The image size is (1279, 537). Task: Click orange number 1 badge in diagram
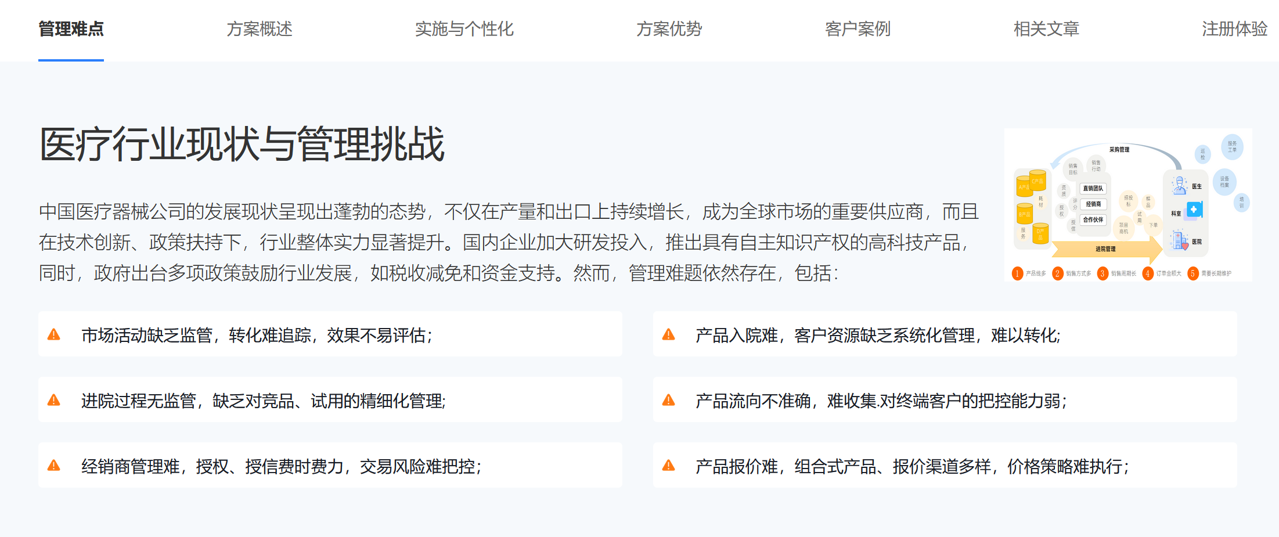coord(1017,273)
